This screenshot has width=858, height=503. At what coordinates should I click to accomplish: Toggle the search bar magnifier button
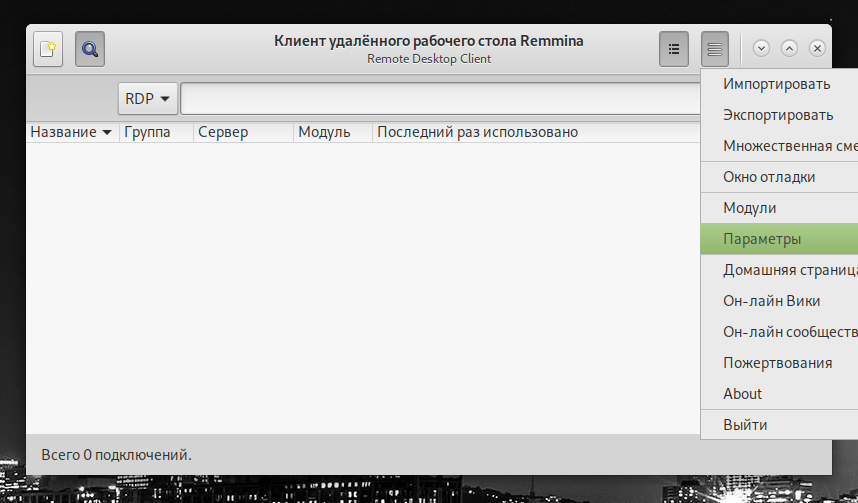(90, 49)
